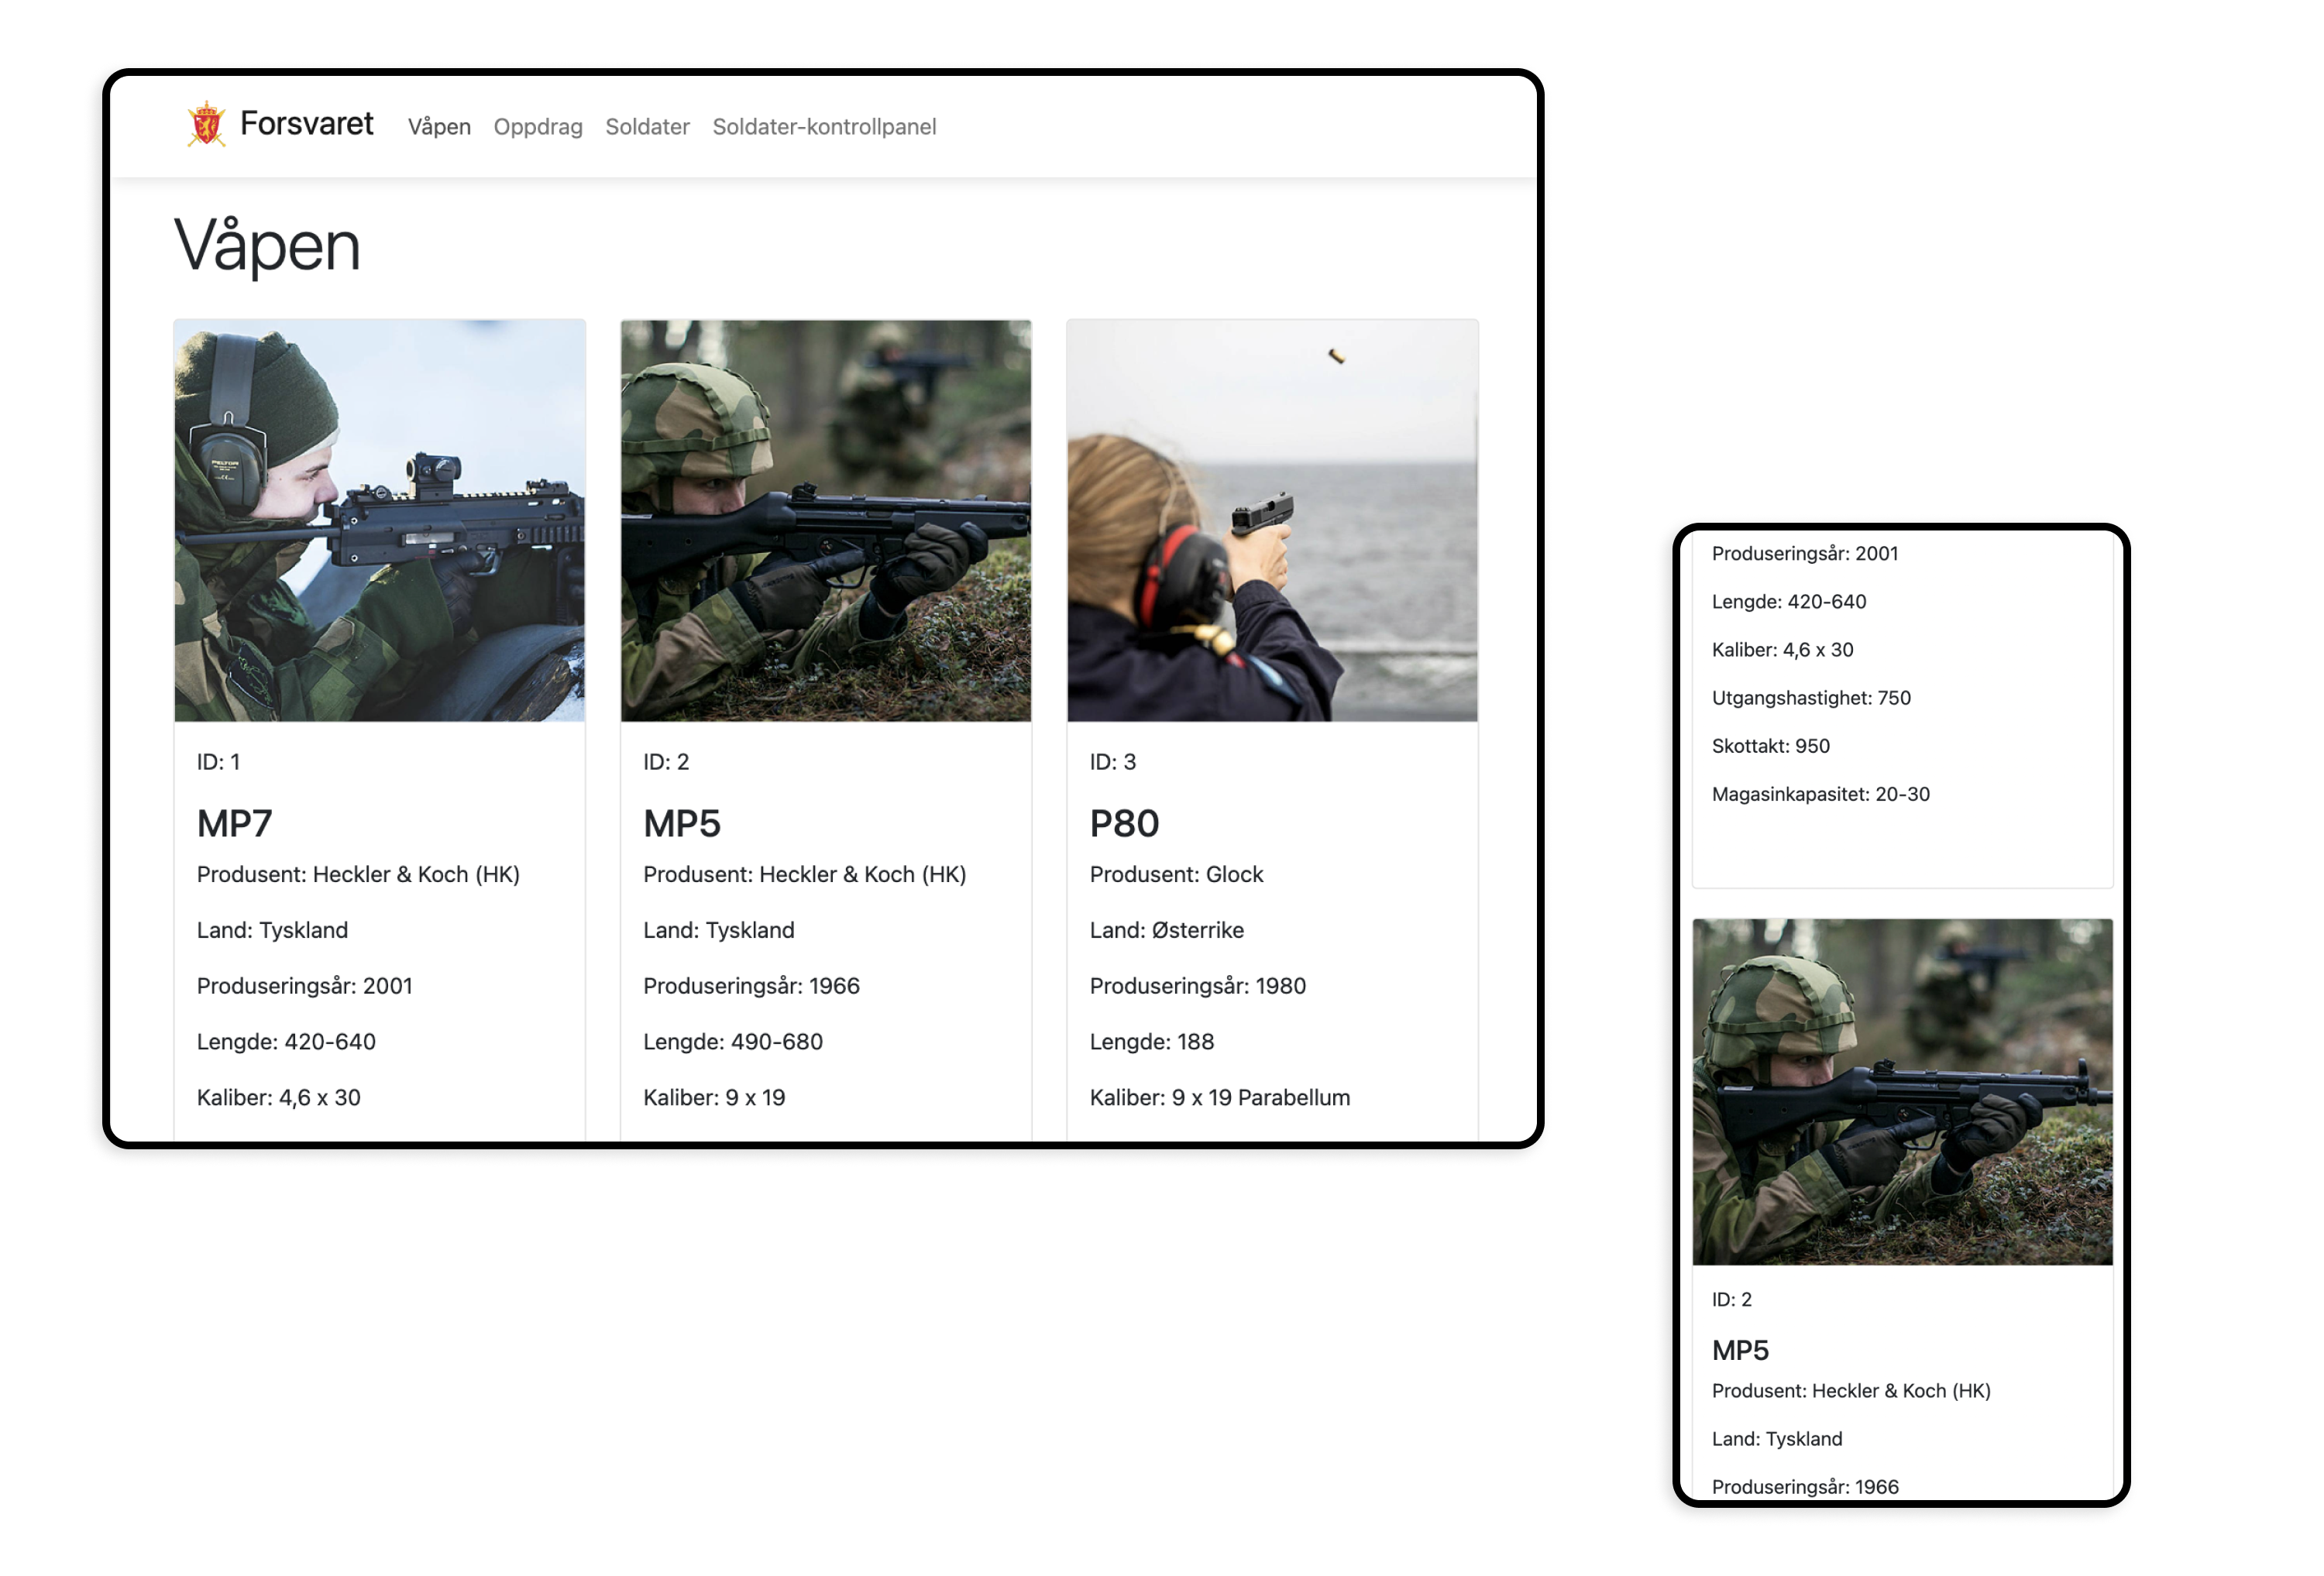Go to the Soldater navigation item

647,127
